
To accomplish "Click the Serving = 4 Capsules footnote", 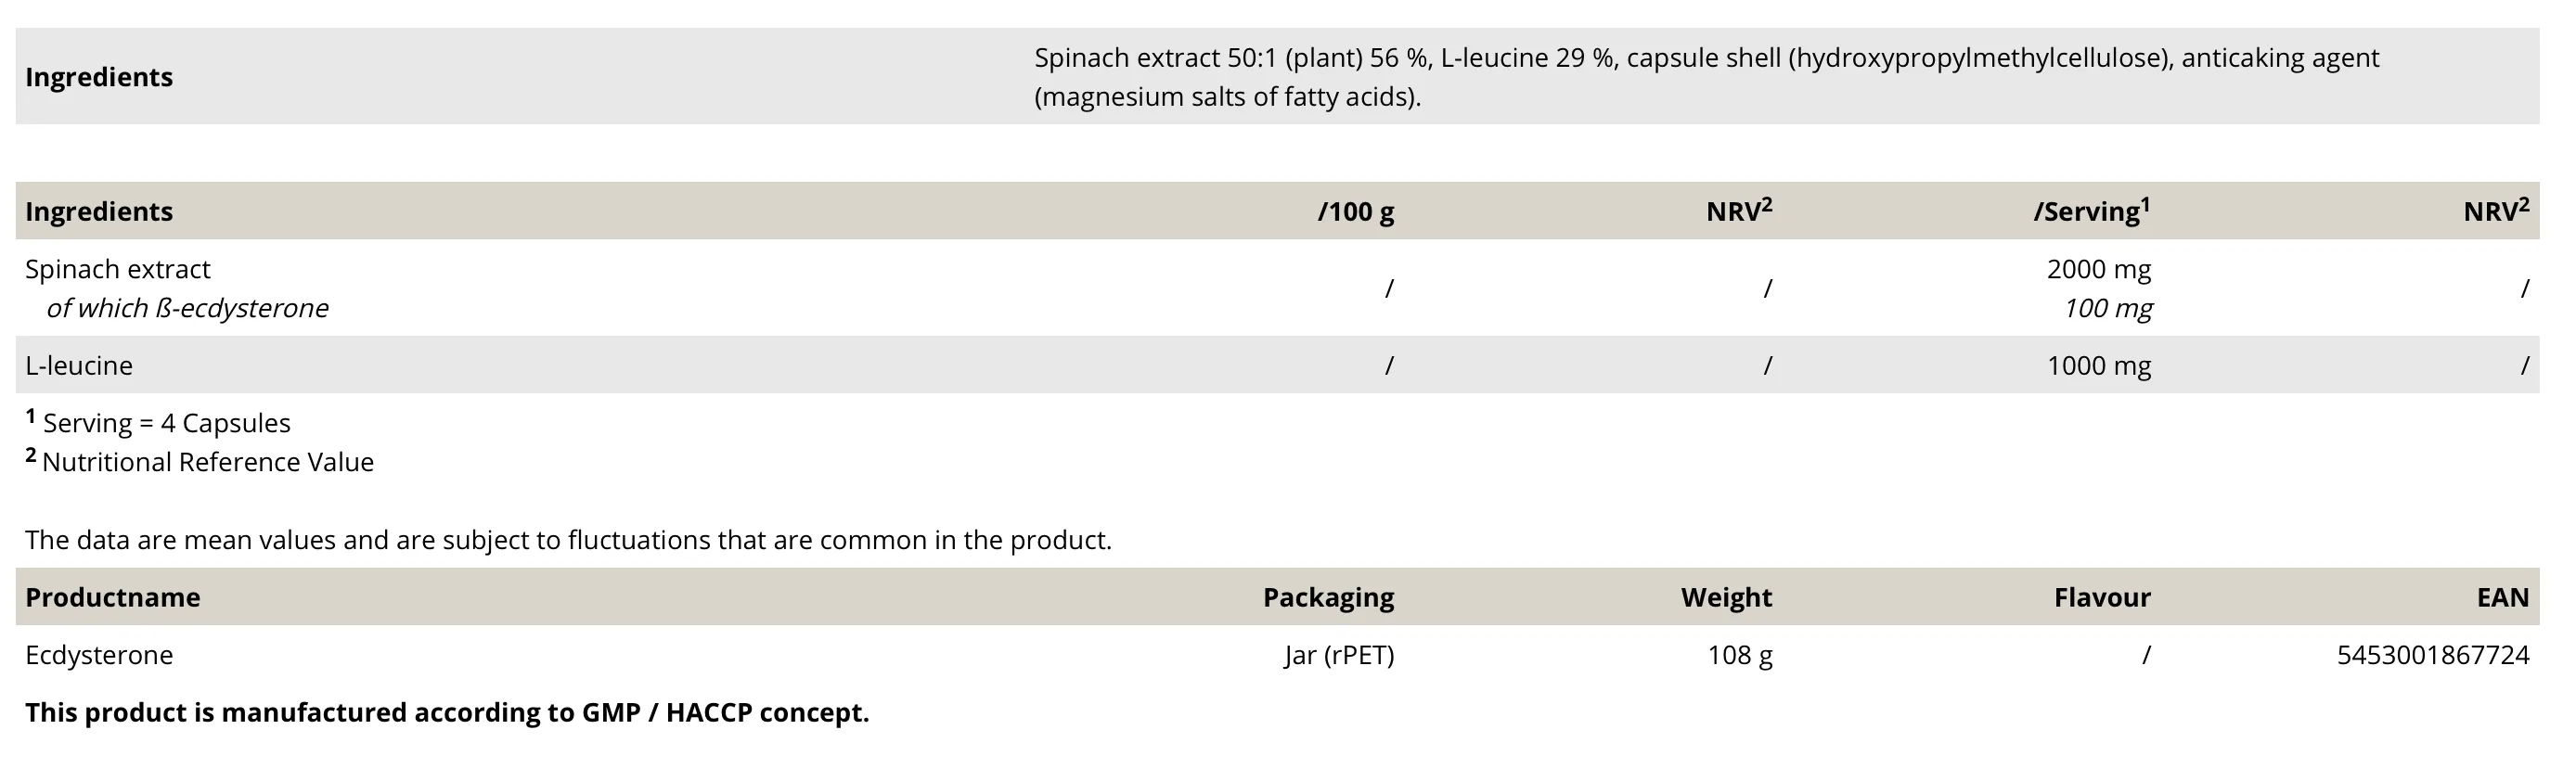I will pyautogui.click(x=166, y=423).
